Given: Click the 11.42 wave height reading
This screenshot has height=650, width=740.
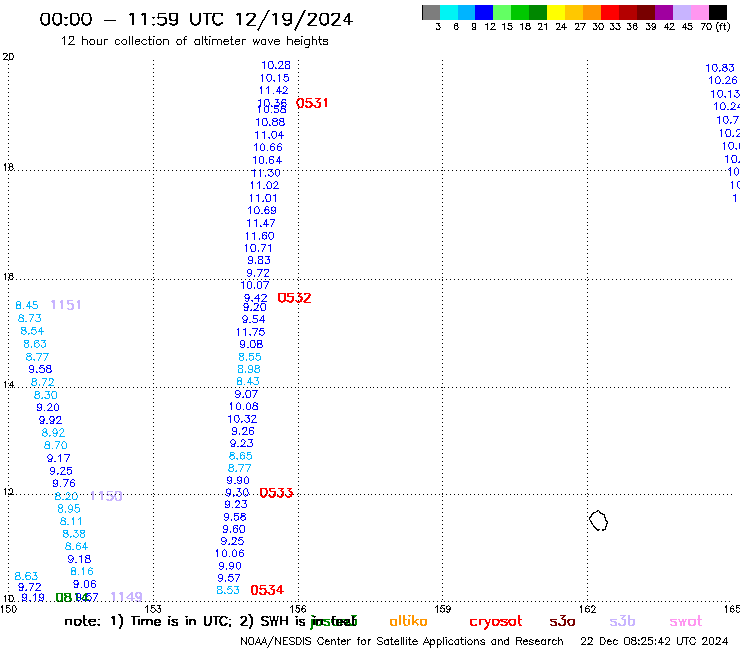Looking at the screenshot, I should (273, 90).
